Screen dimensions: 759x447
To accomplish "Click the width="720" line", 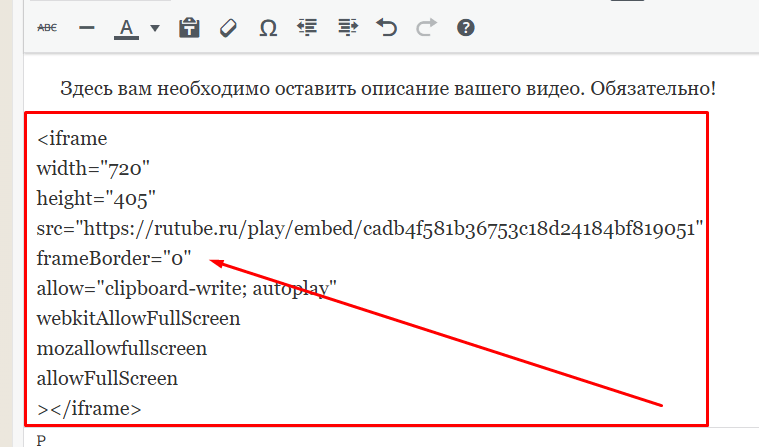I will point(93,169).
